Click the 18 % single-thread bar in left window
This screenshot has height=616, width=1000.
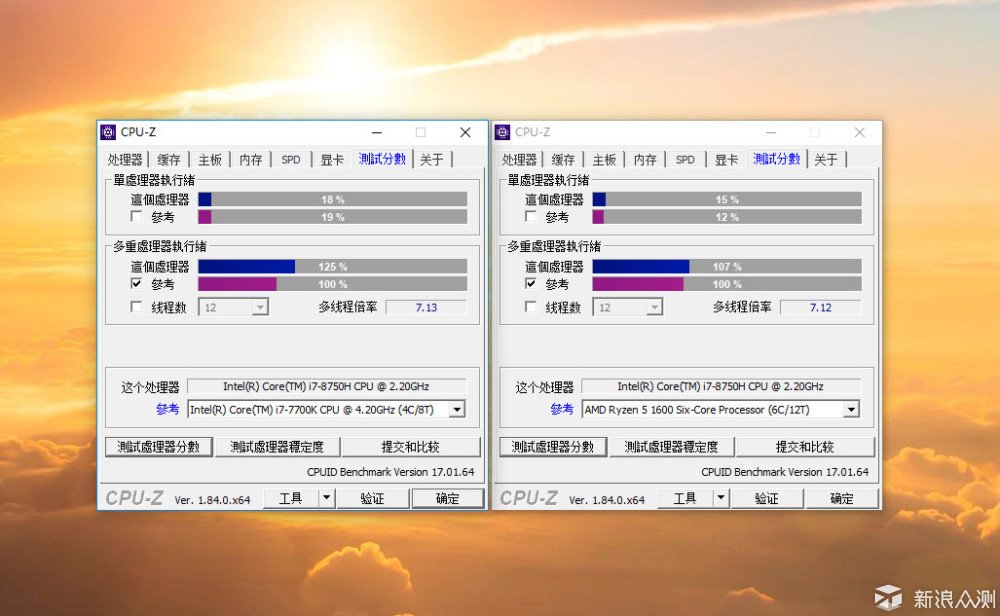click(x=332, y=200)
